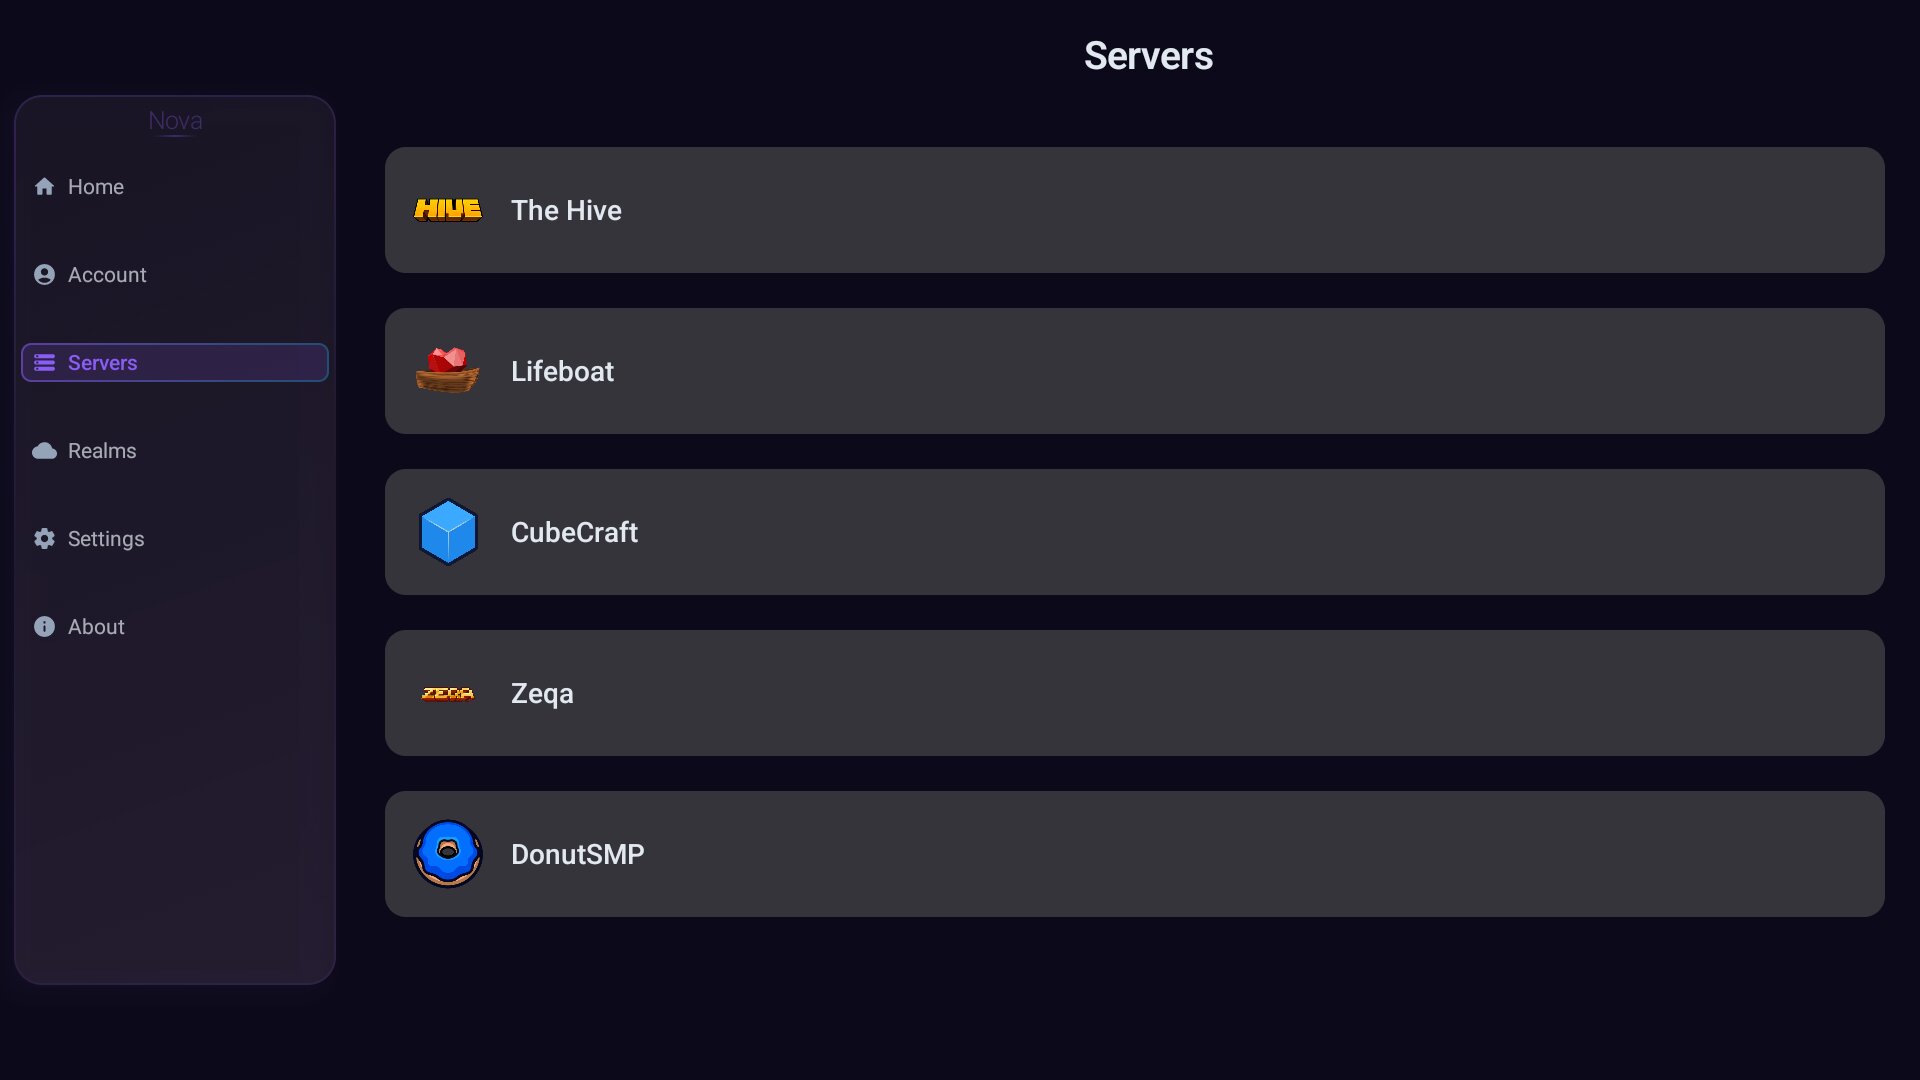Click the Zeqa server logo
Viewport: 1920px width, 1080px height.
(447, 694)
